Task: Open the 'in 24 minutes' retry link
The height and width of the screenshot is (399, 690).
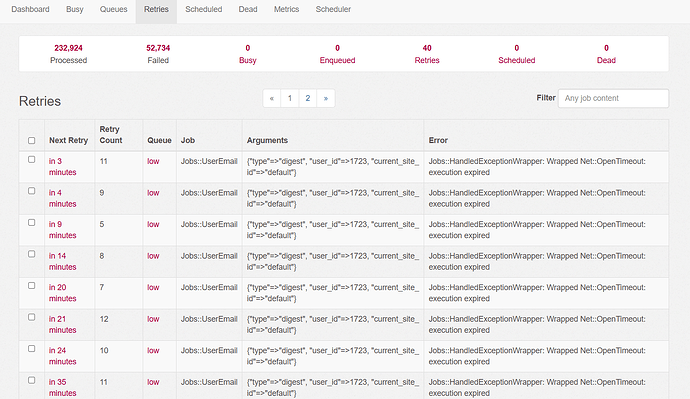Action: tap(62, 356)
